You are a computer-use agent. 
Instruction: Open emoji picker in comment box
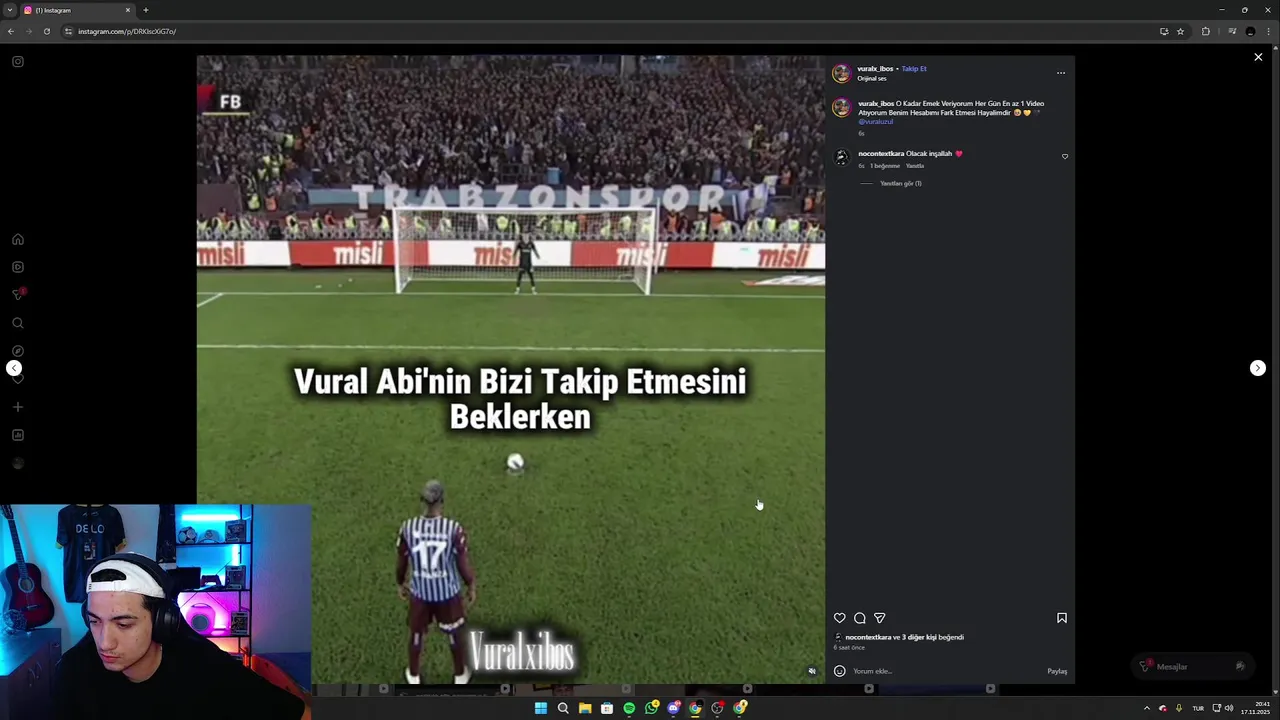840,671
